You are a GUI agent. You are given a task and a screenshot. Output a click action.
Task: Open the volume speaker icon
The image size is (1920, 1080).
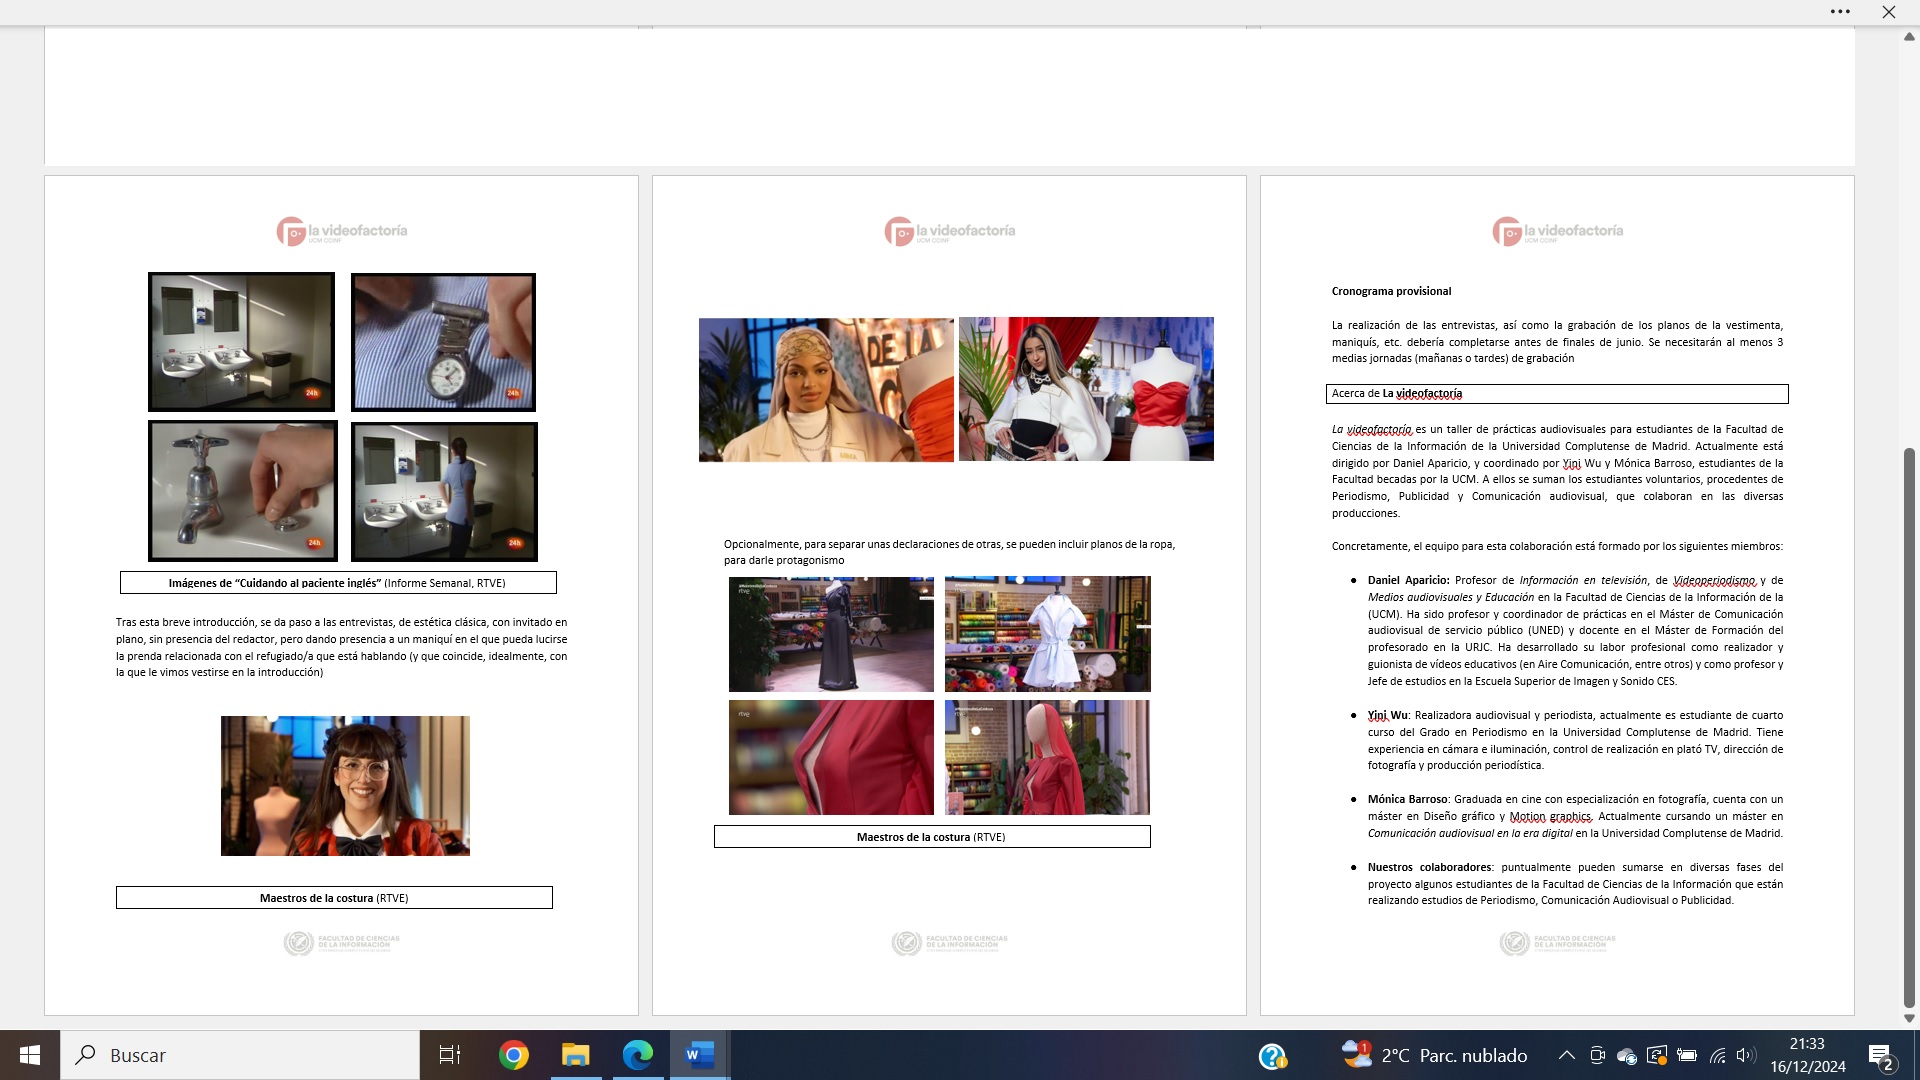tap(1746, 1055)
